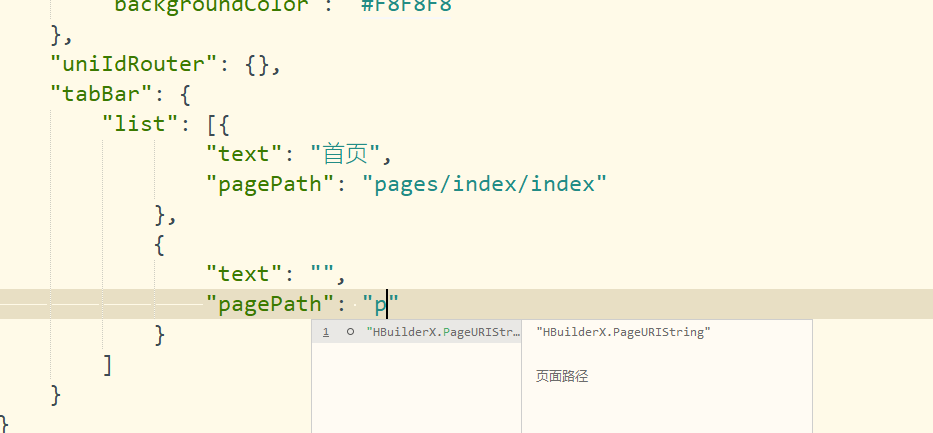Select the "HBuilderX.PageURIStr..." autocomplete suggestion

click(x=417, y=332)
